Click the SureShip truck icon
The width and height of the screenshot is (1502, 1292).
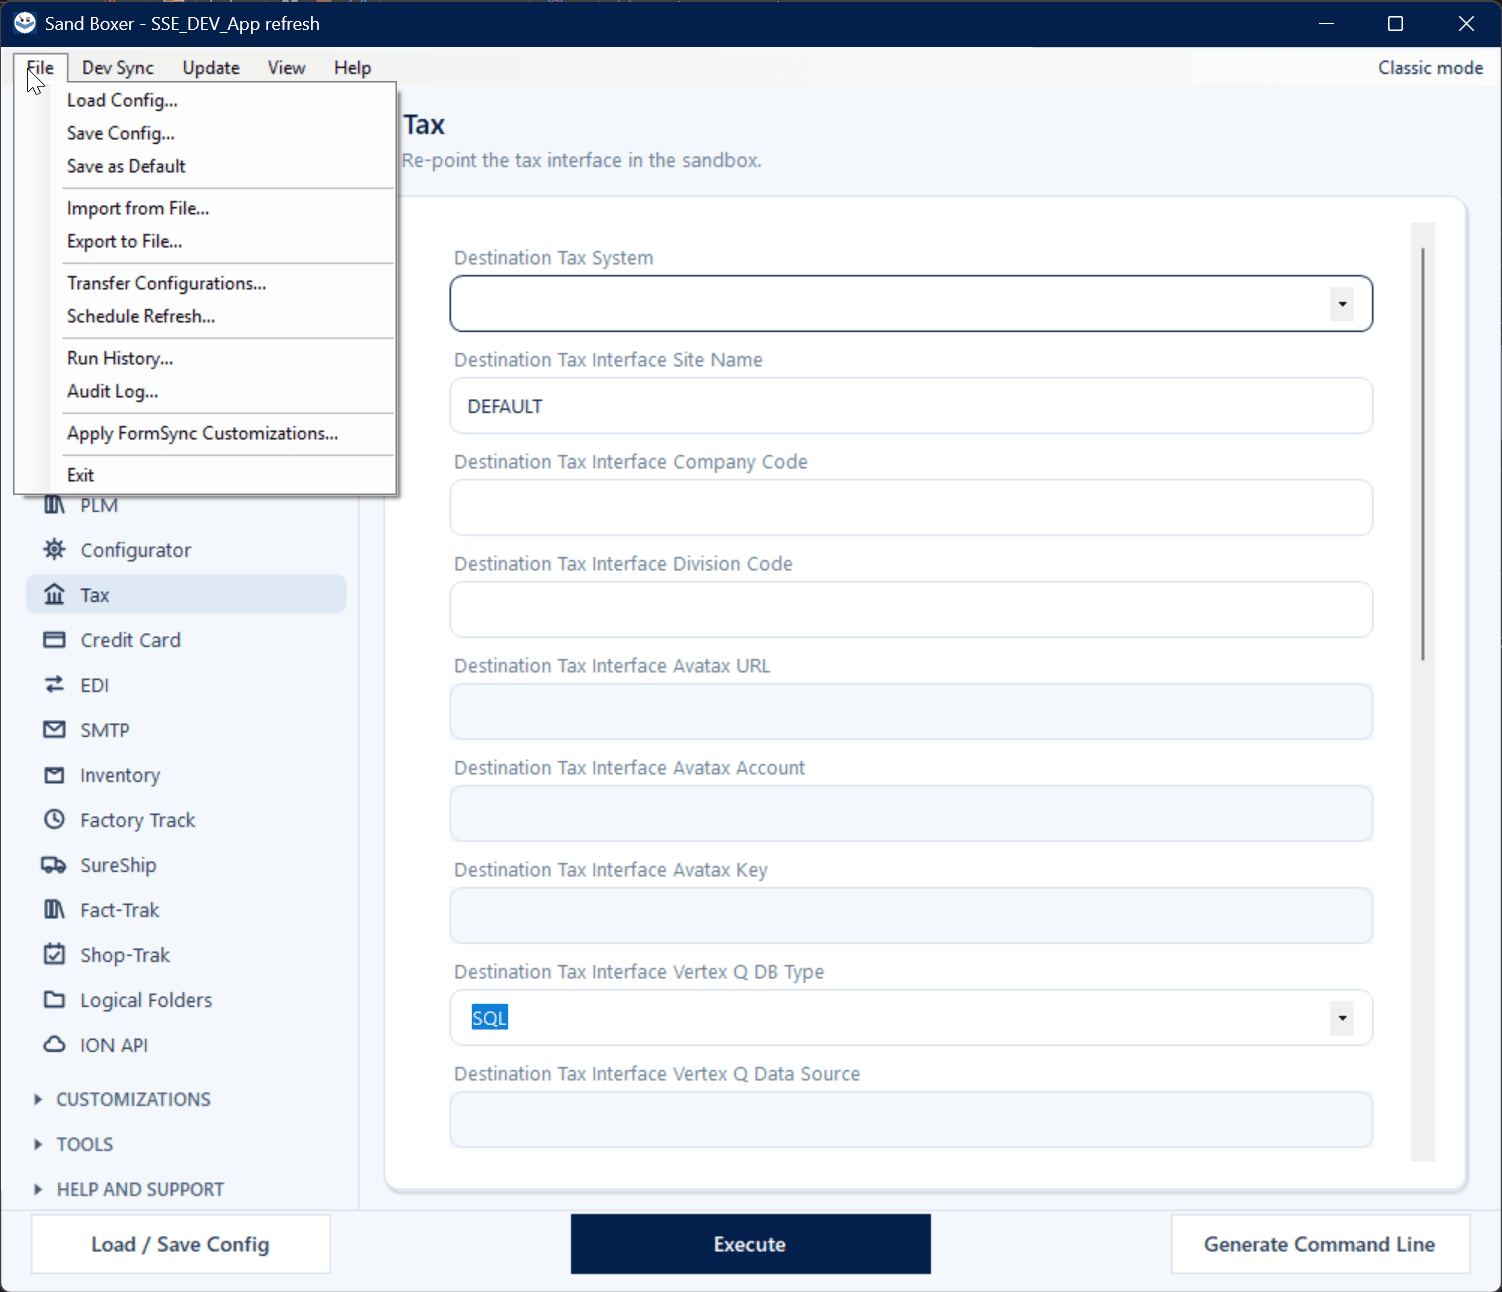pos(54,864)
